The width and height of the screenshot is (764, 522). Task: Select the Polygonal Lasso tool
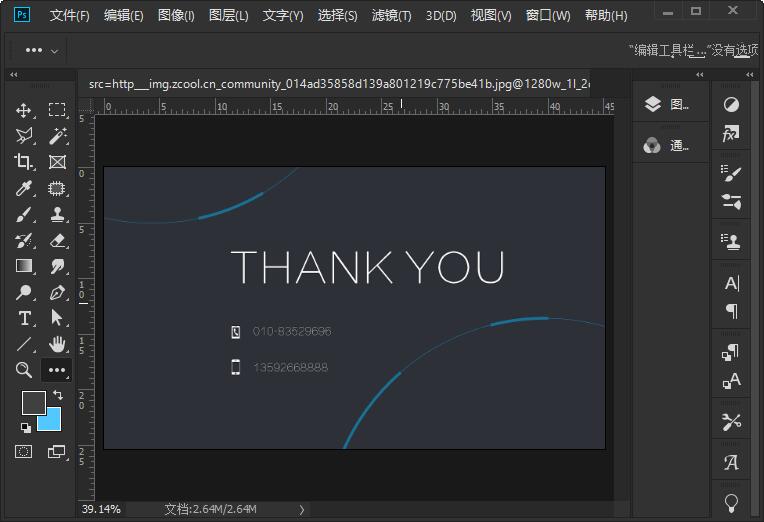(23, 136)
